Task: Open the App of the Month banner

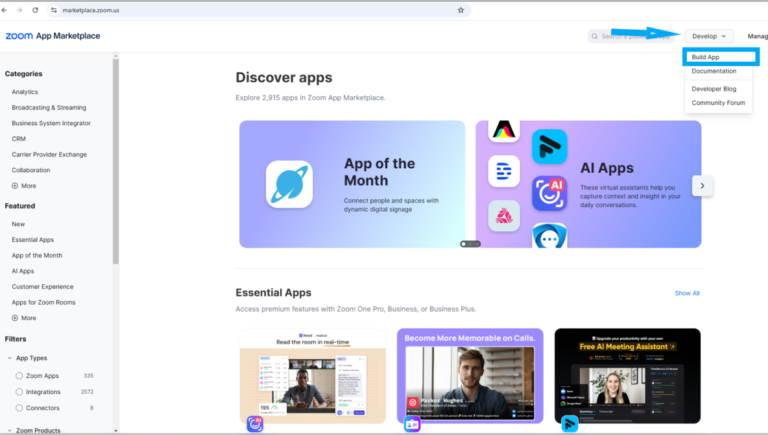Action: (x=352, y=184)
